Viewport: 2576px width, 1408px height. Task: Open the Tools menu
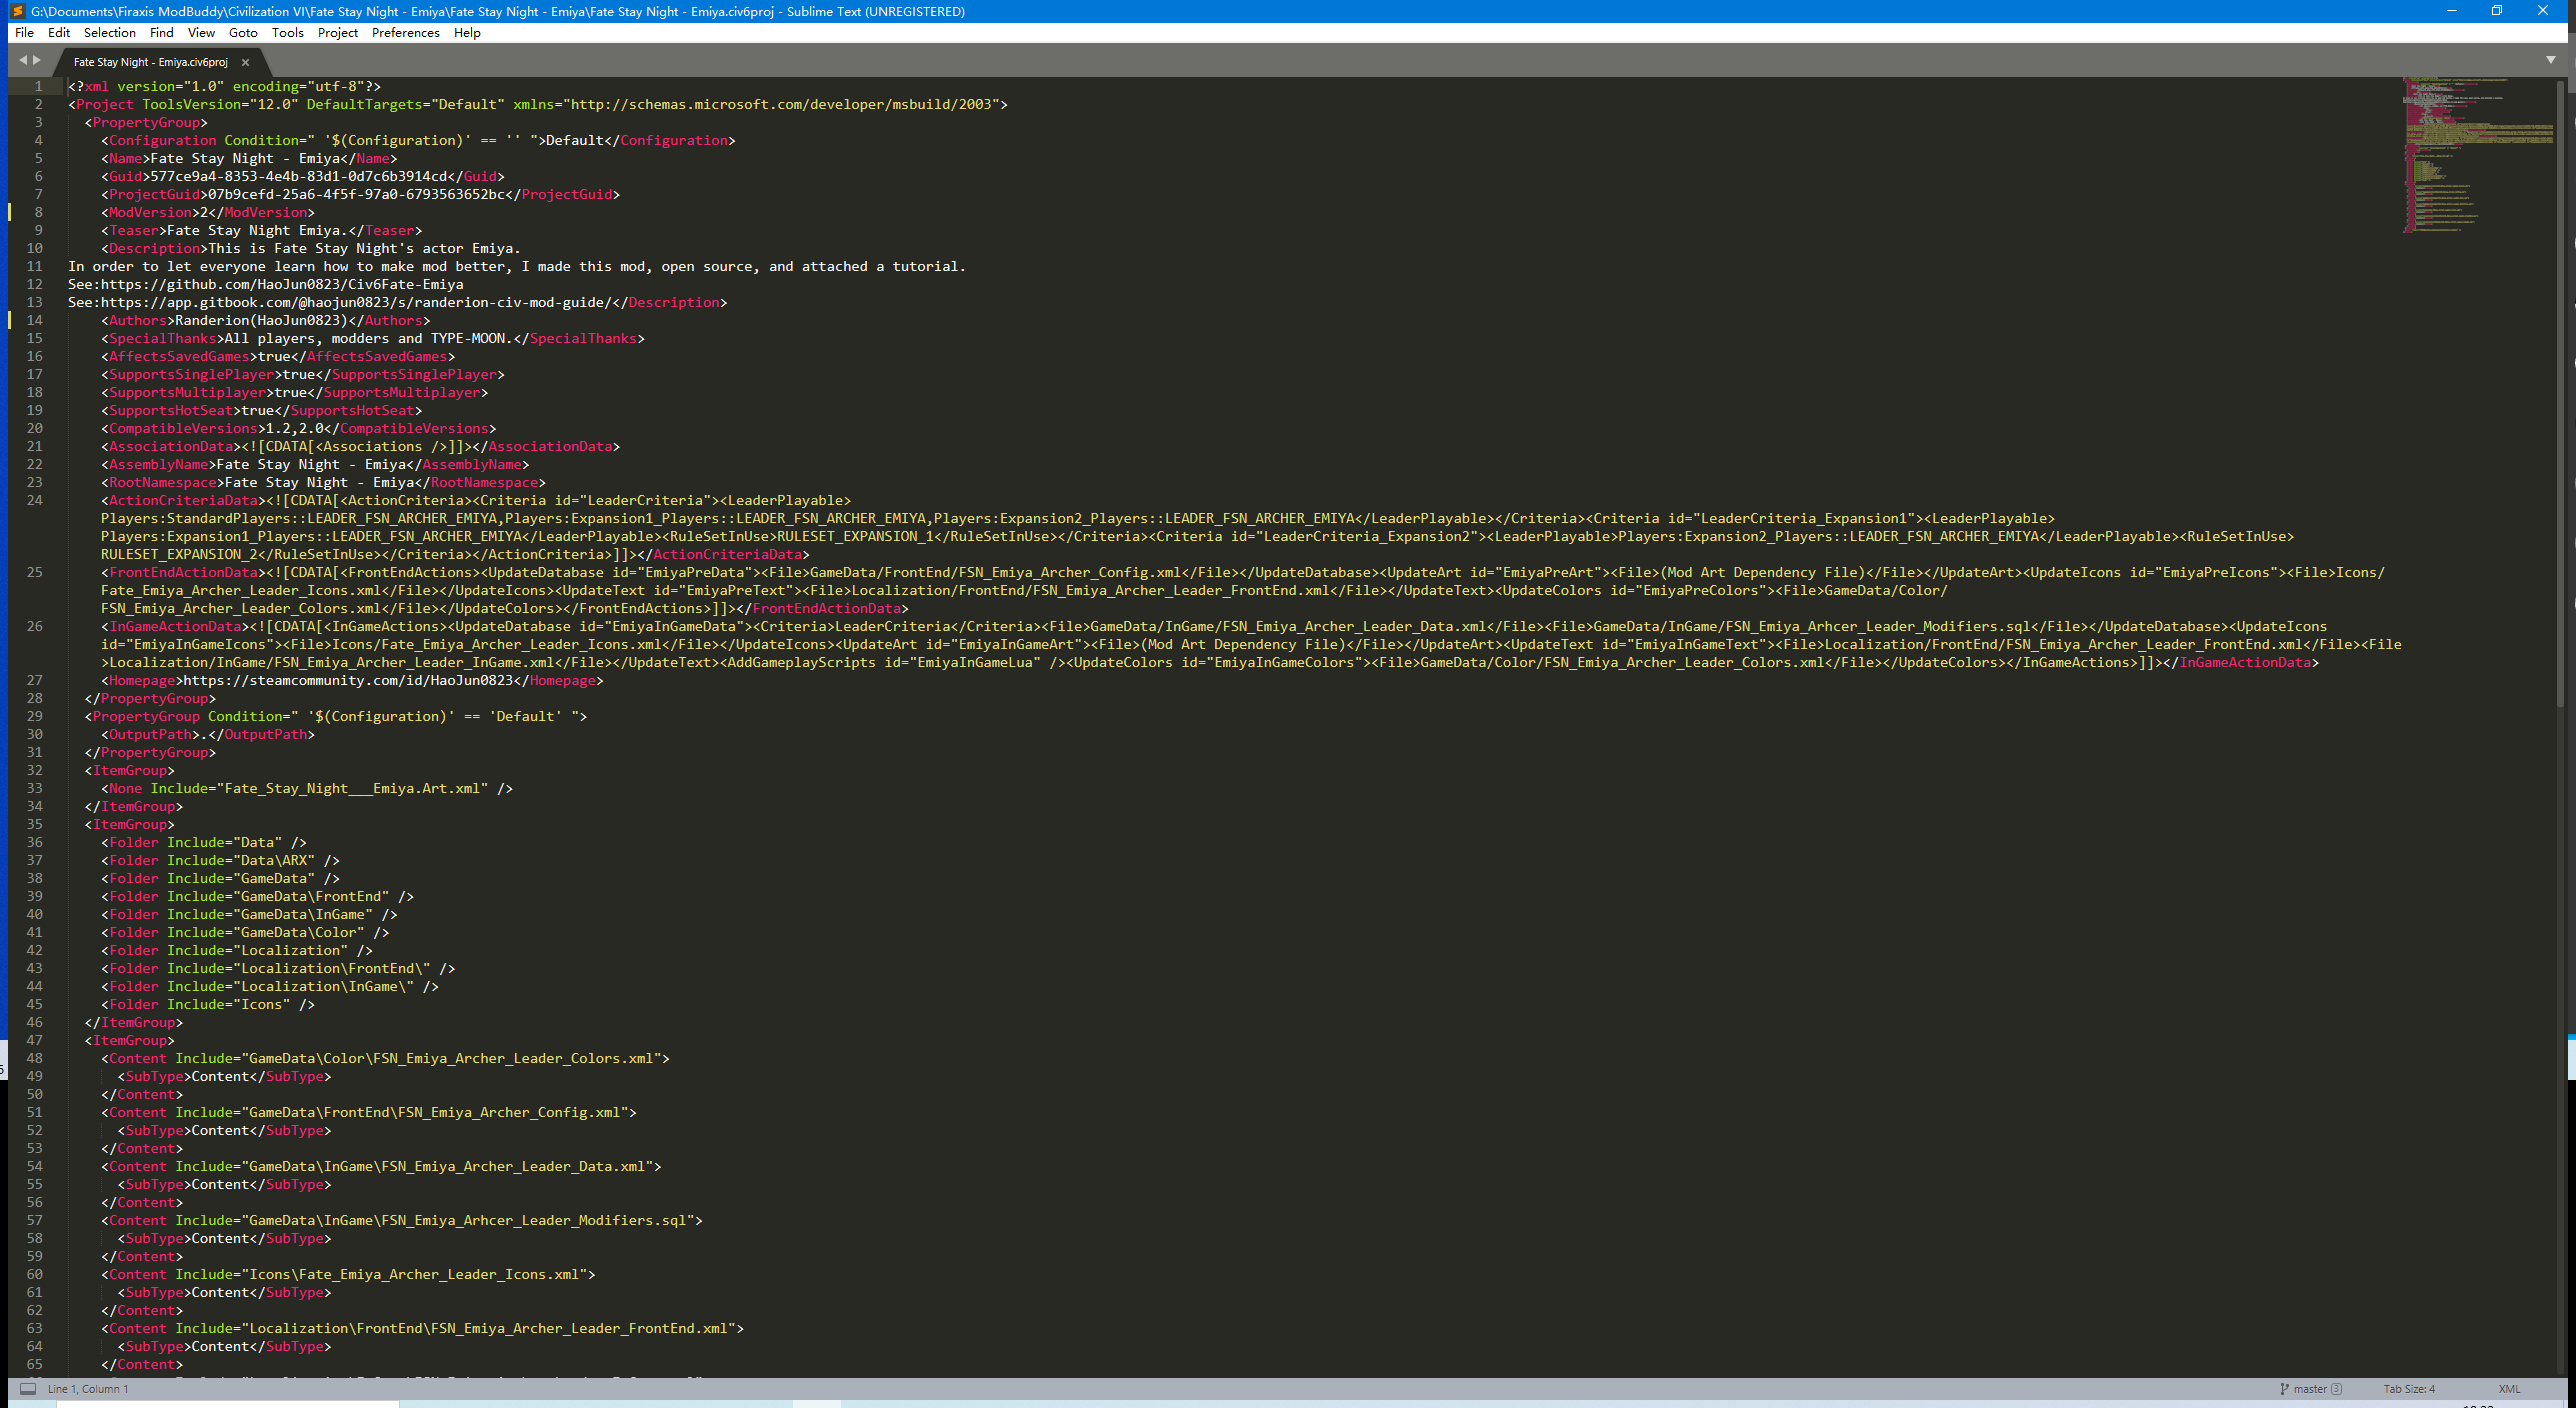287,33
